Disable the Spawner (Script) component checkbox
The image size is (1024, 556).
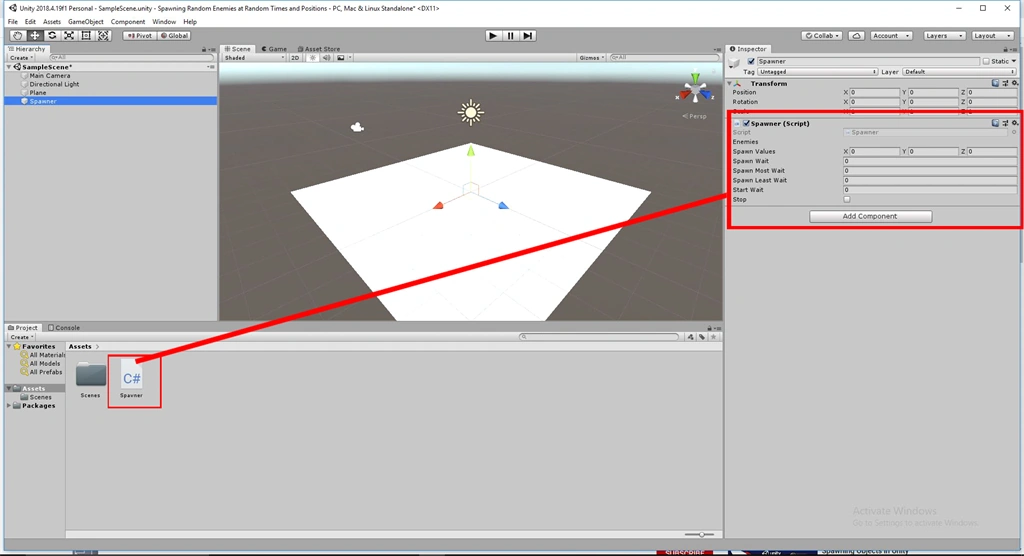click(746, 123)
